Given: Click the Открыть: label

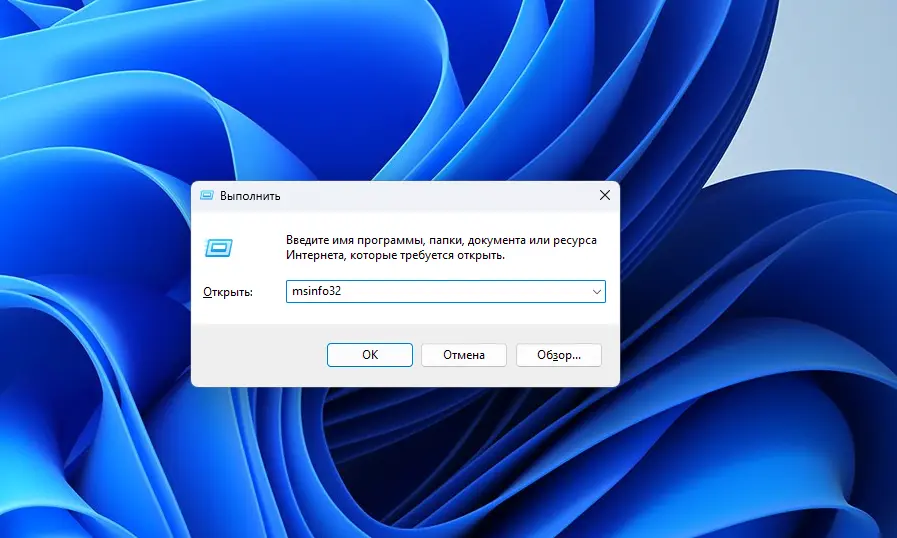Looking at the screenshot, I should (x=228, y=292).
